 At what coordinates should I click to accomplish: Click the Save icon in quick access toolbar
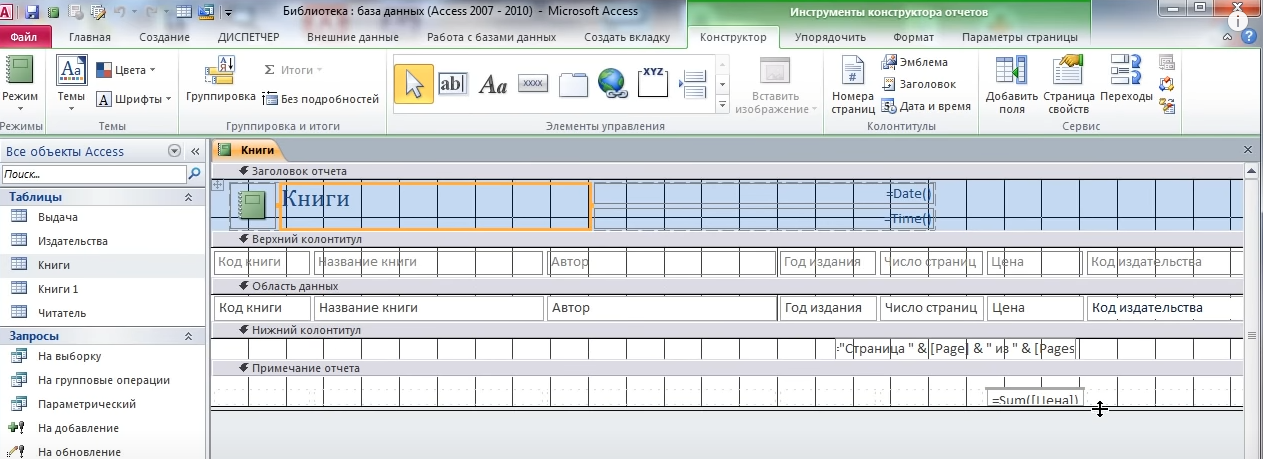[32, 13]
